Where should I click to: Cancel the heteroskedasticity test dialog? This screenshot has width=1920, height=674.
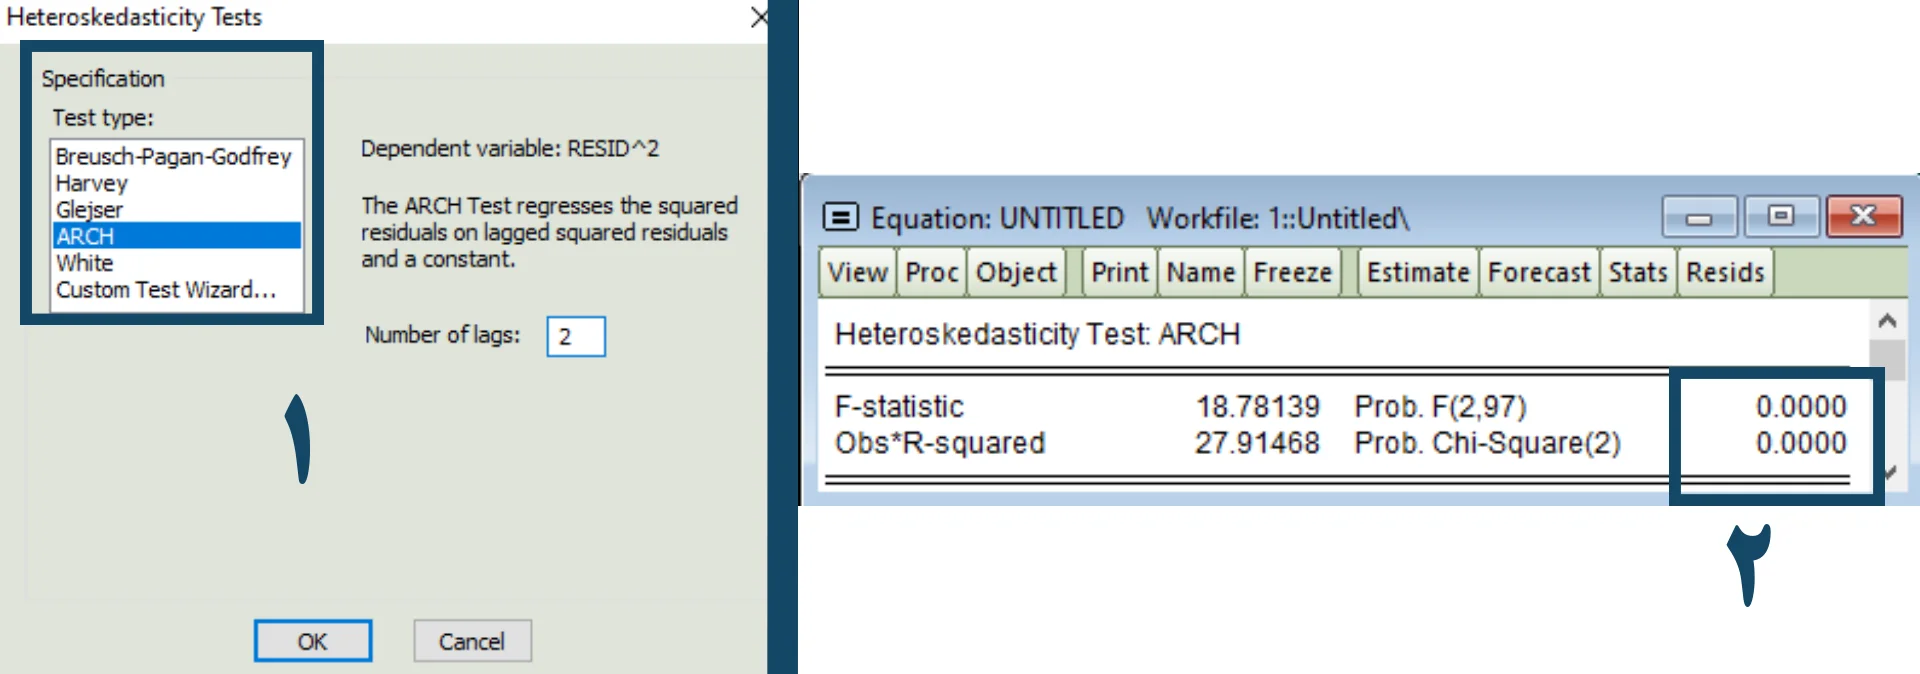pos(472,641)
